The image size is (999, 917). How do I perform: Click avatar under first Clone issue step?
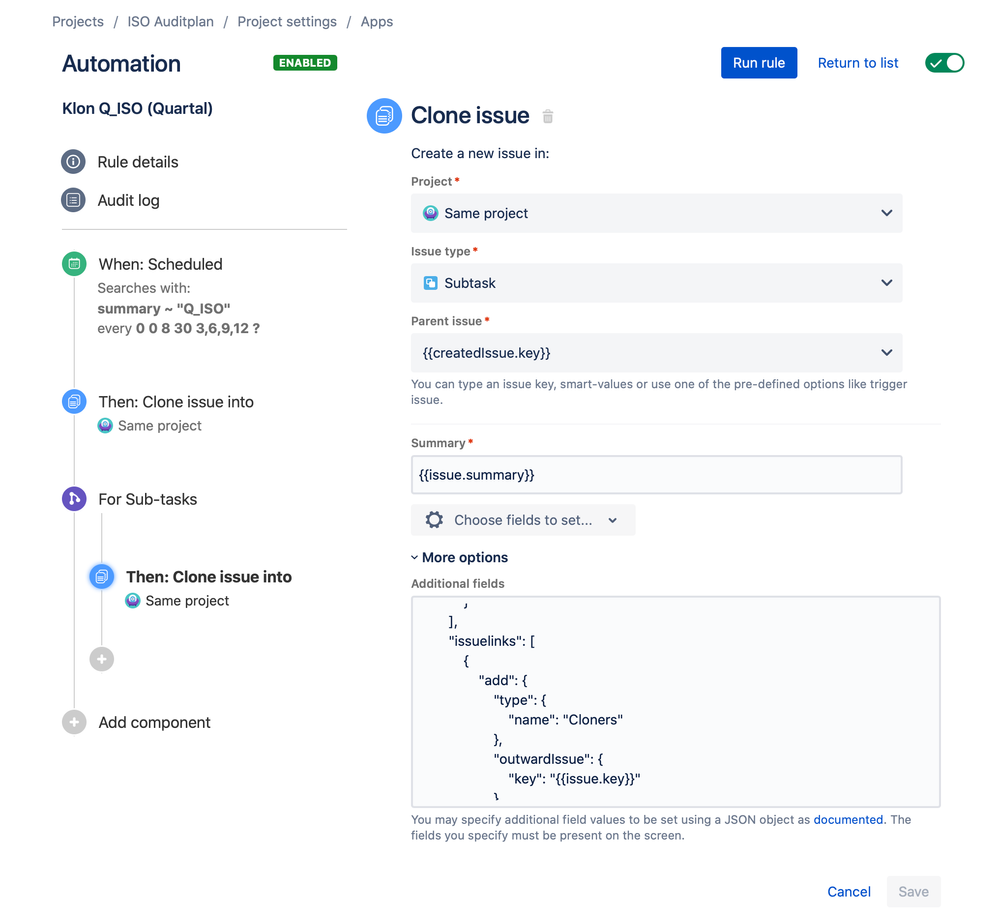click(105, 426)
